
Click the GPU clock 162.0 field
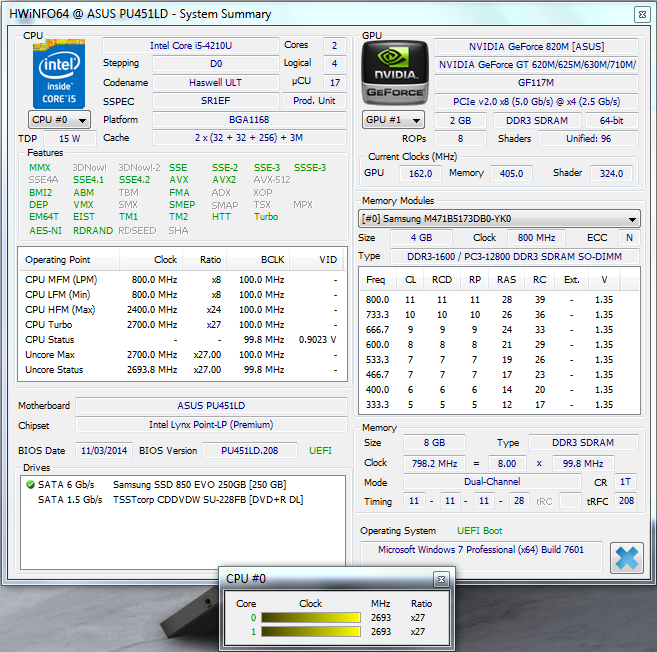point(420,173)
